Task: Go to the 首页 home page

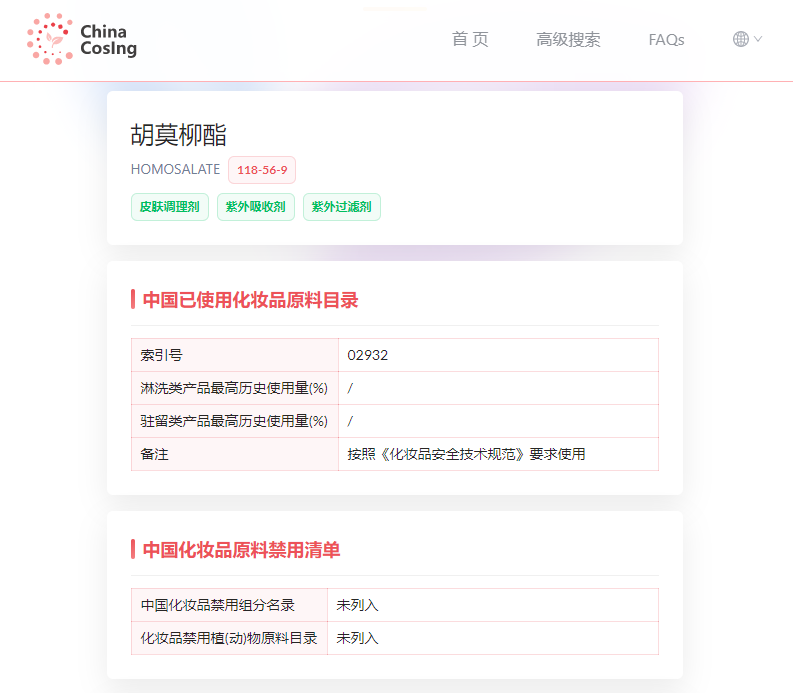Action: click(x=470, y=39)
